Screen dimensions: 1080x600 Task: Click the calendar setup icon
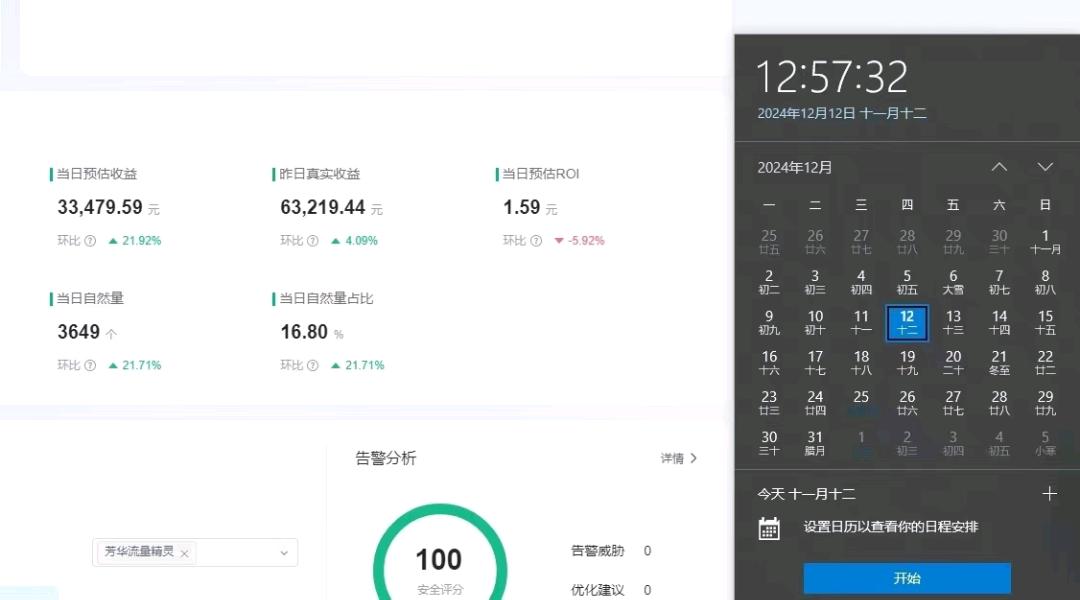(769, 528)
